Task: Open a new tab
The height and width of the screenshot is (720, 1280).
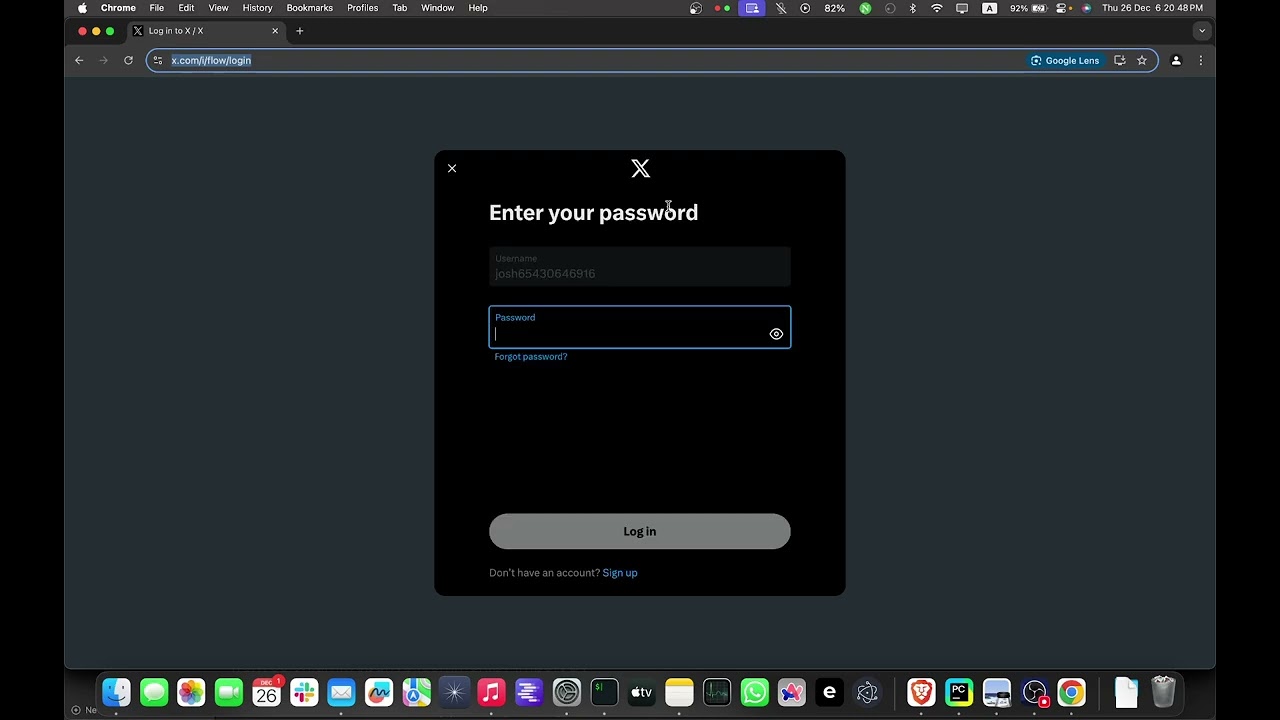Action: (299, 31)
